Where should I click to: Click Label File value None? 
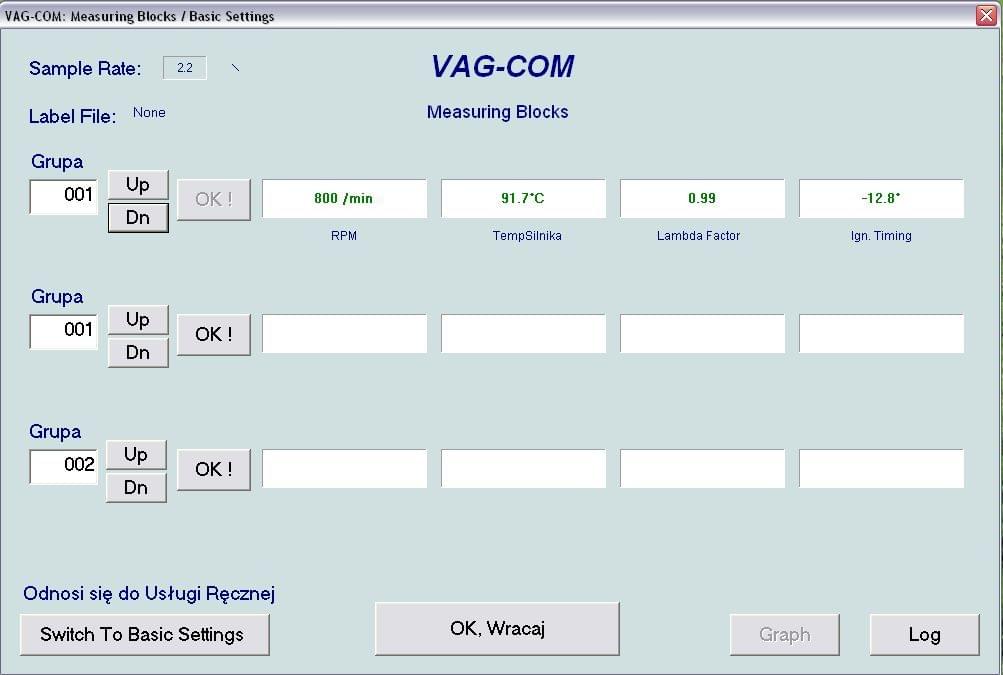click(x=149, y=113)
